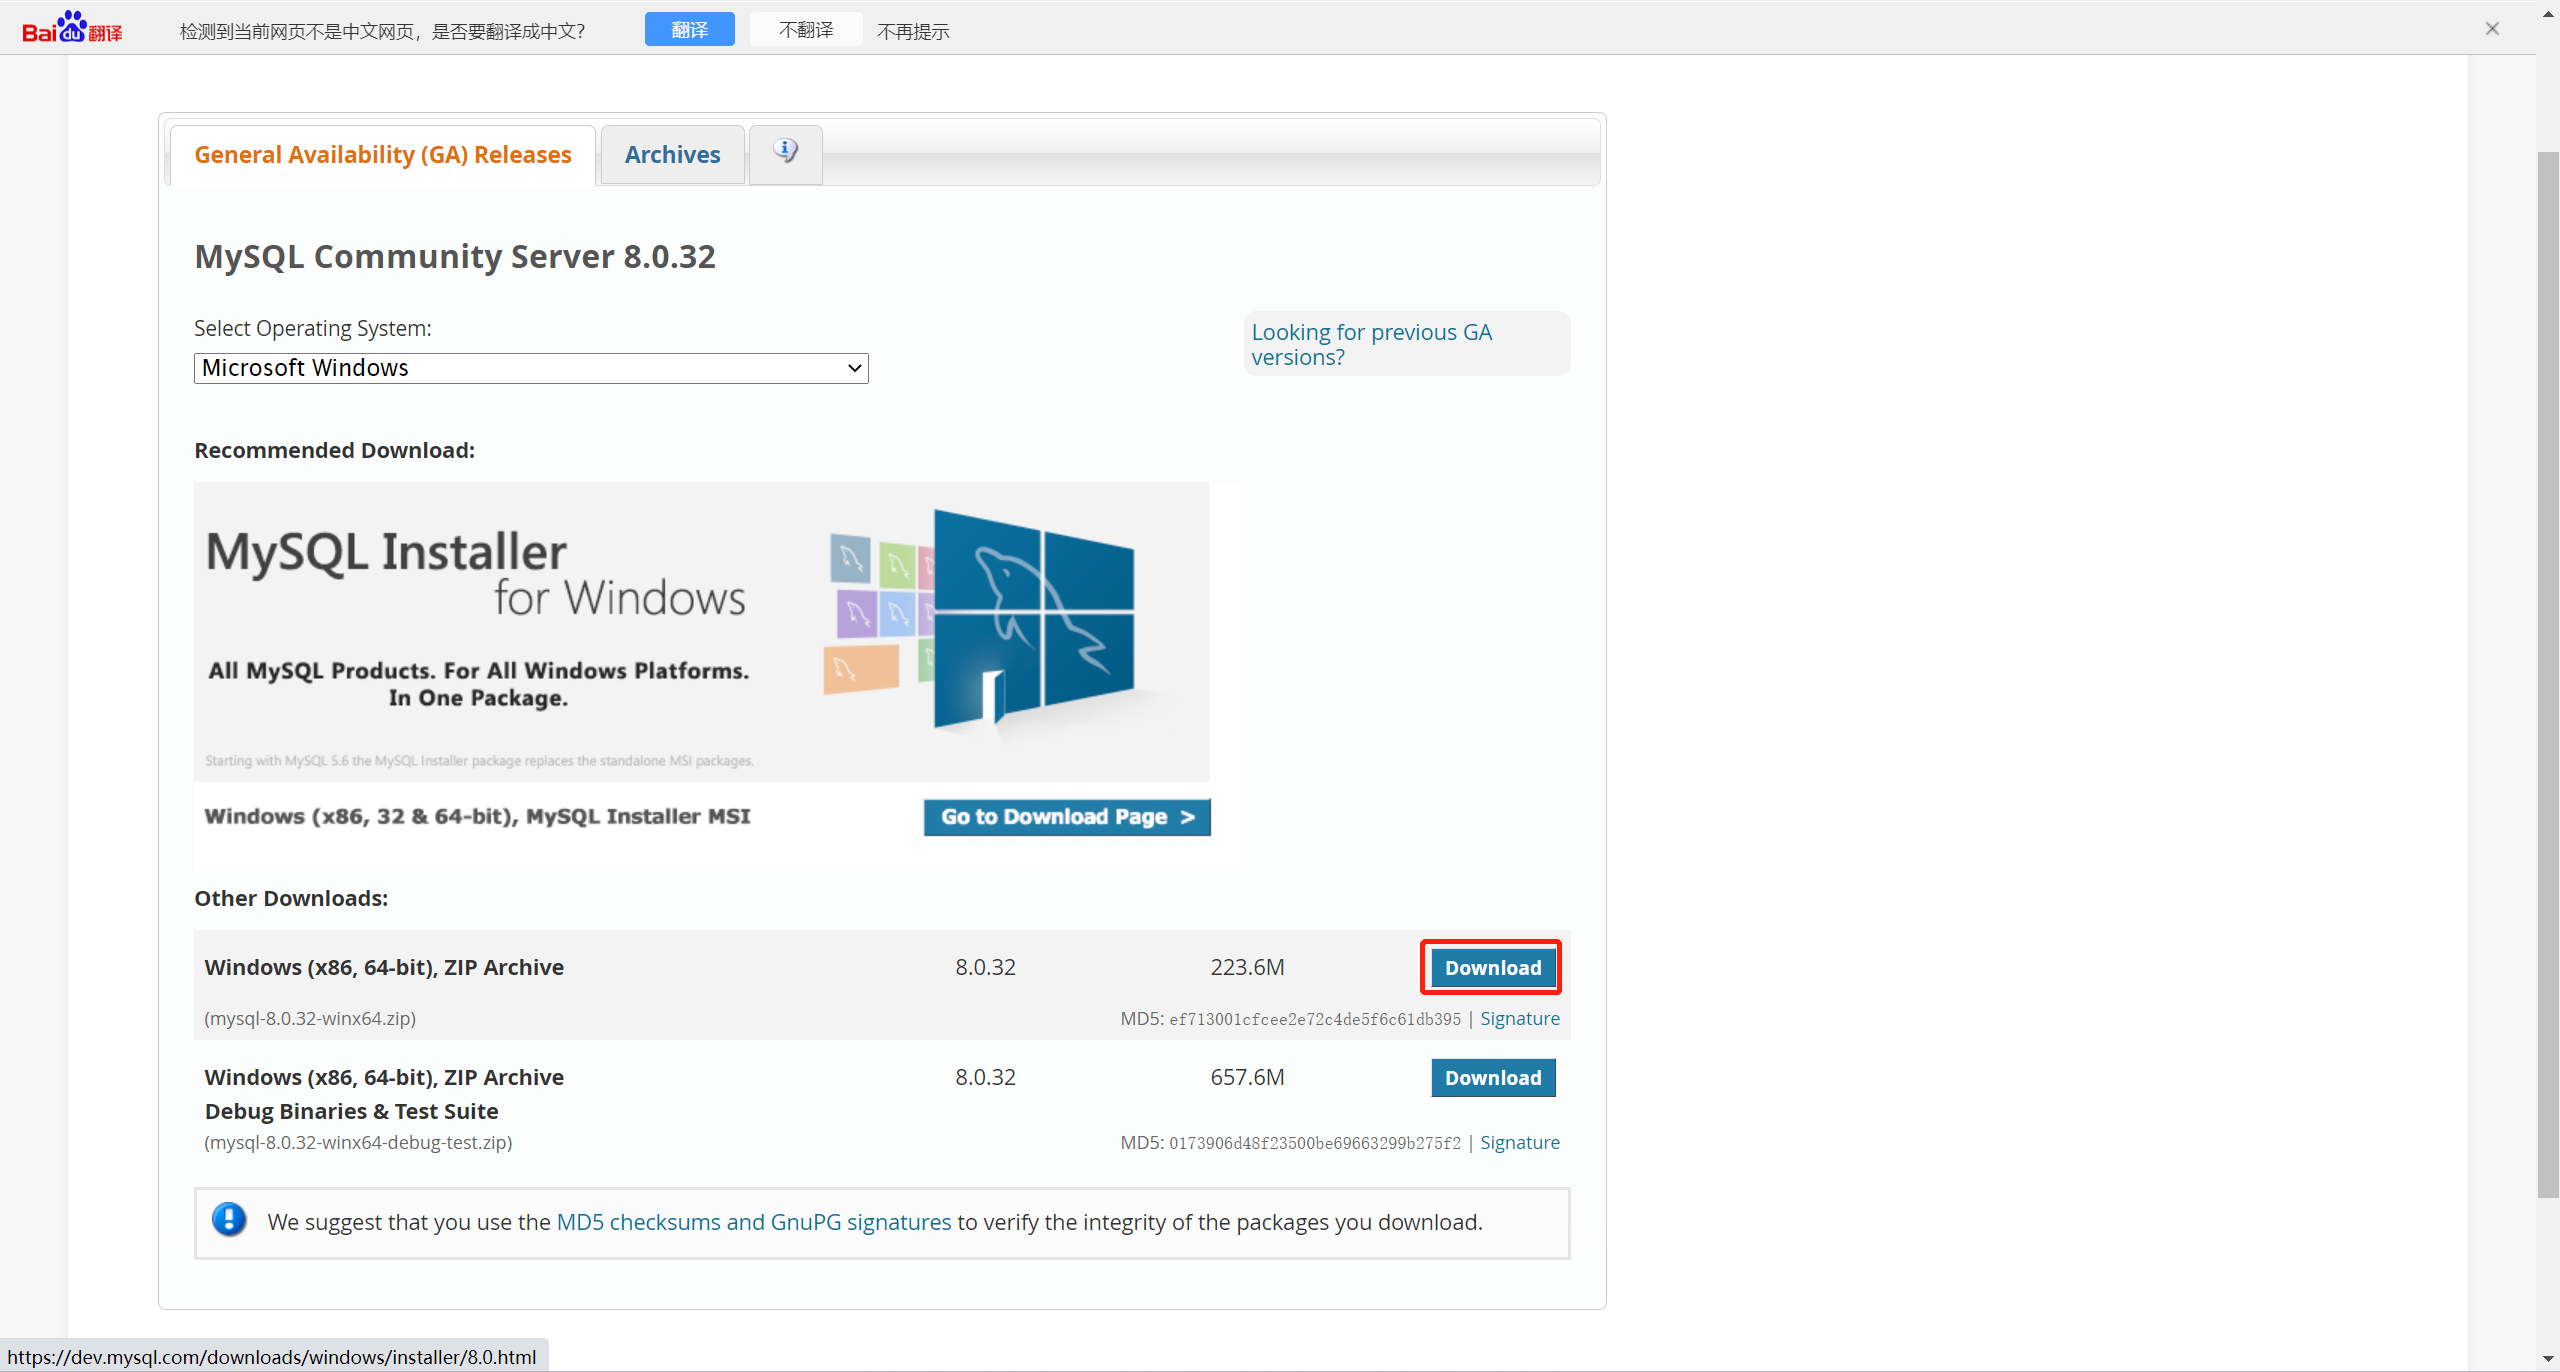Click the (mysql-8.0.32-winx64-debug-test.zip) filename
The height and width of the screenshot is (1372, 2560).
pyautogui.click(x=358, y=1142)
